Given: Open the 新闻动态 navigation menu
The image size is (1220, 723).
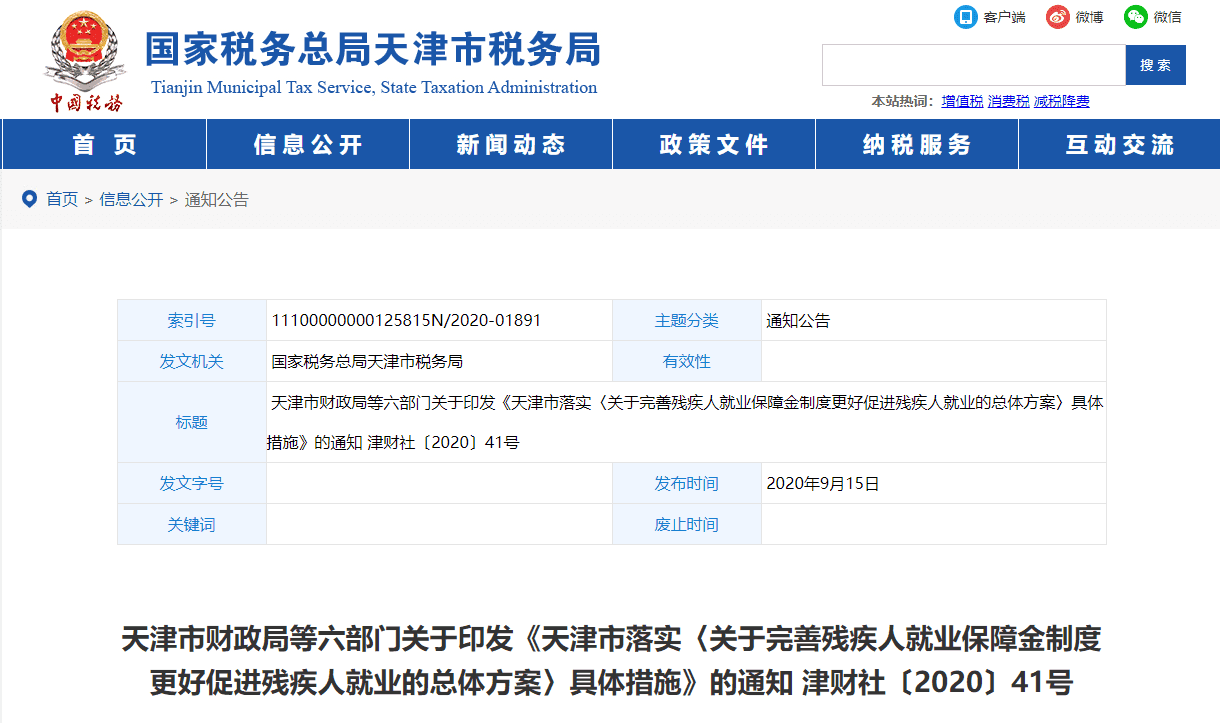Looking at the screenshot, I should point(511,144).
